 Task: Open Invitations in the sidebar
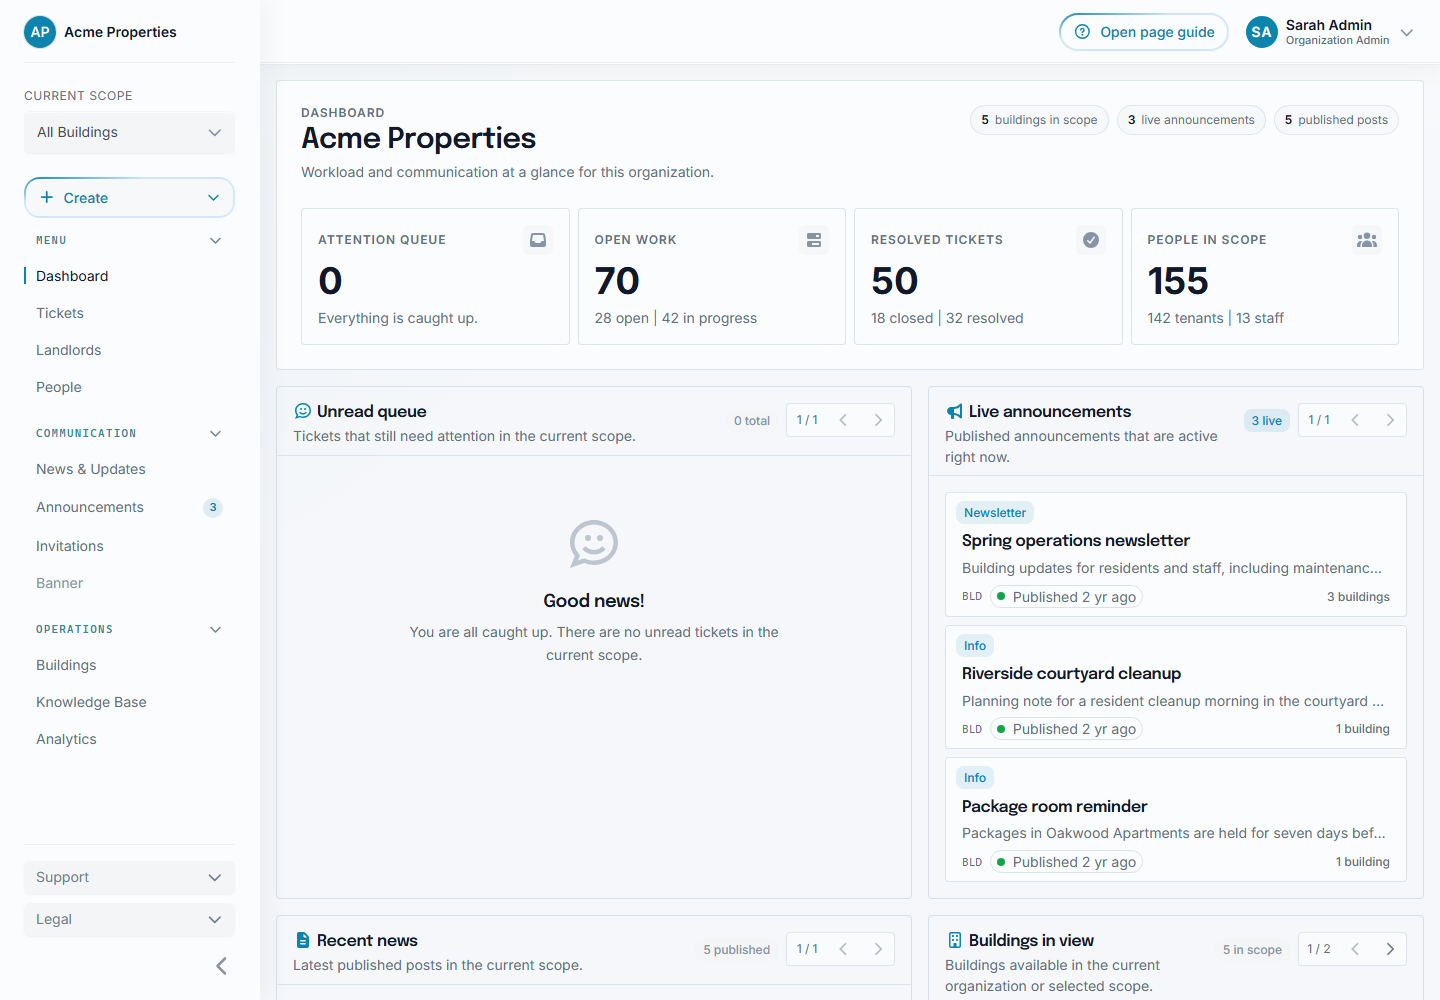tap(70, 546)
